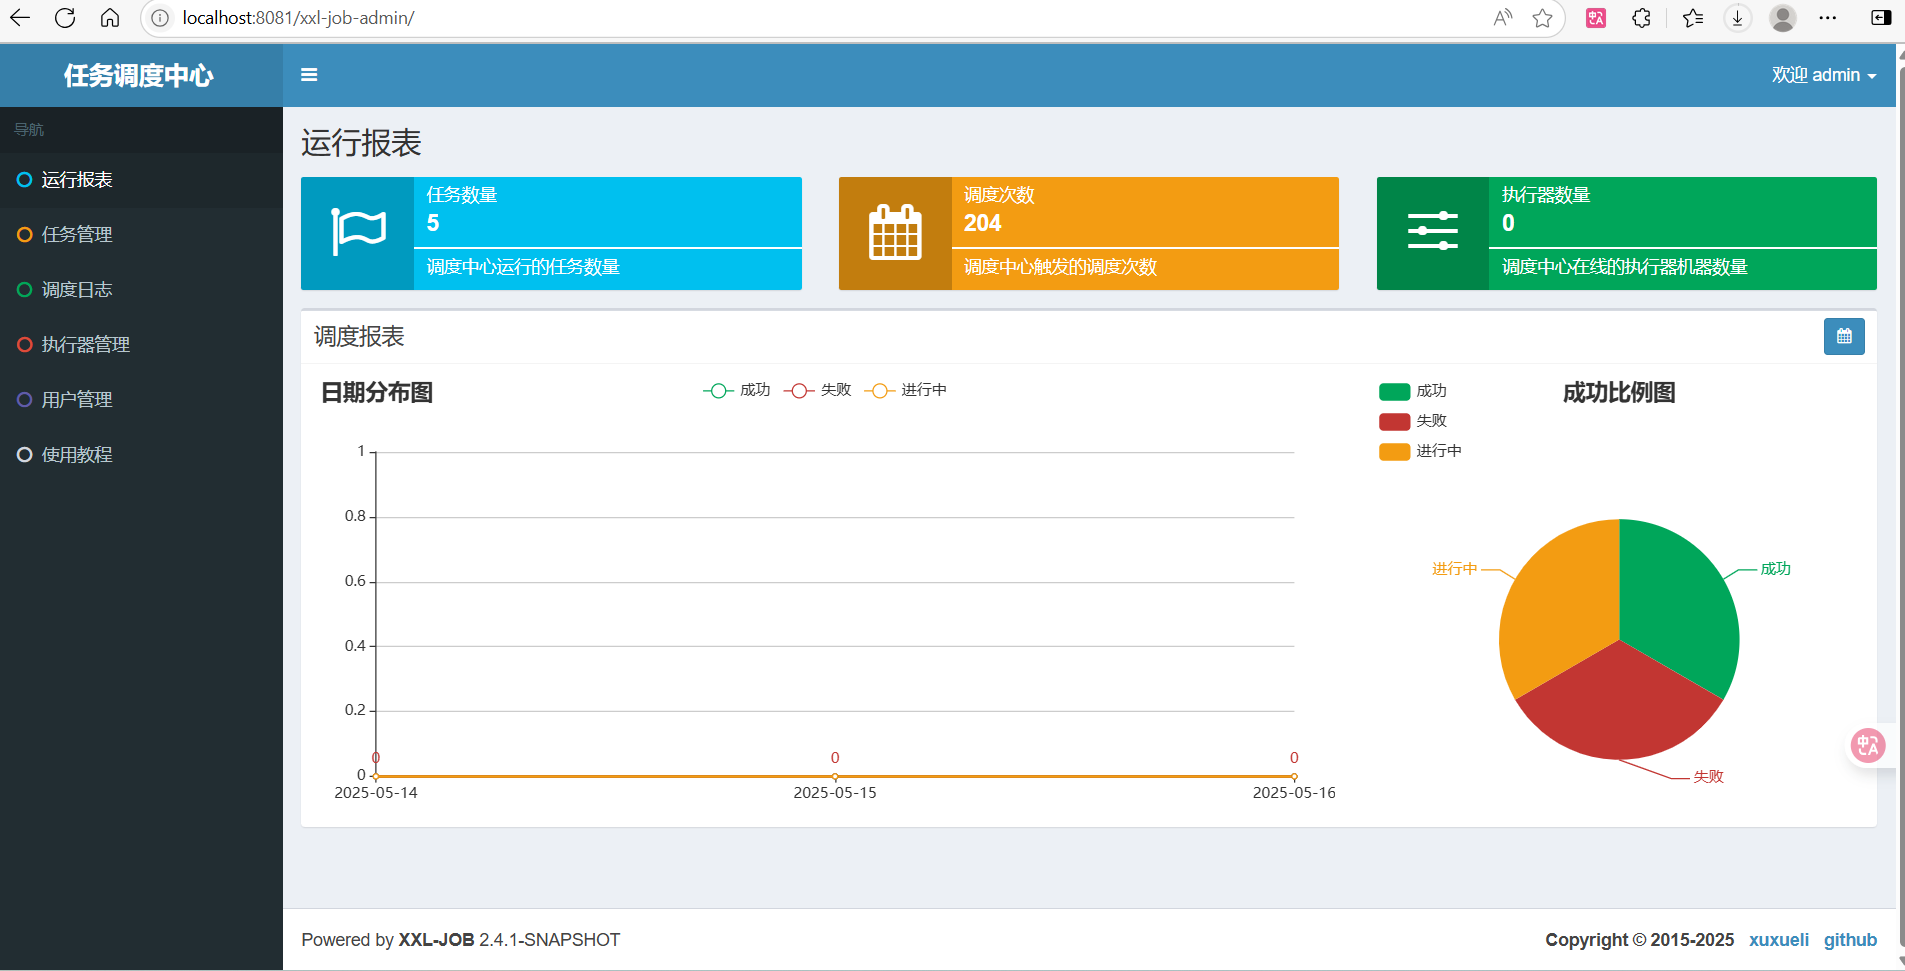Click 成功 pie label connector text
The height and width of the screenshot is (971, 1905).
coord(1775,569)
